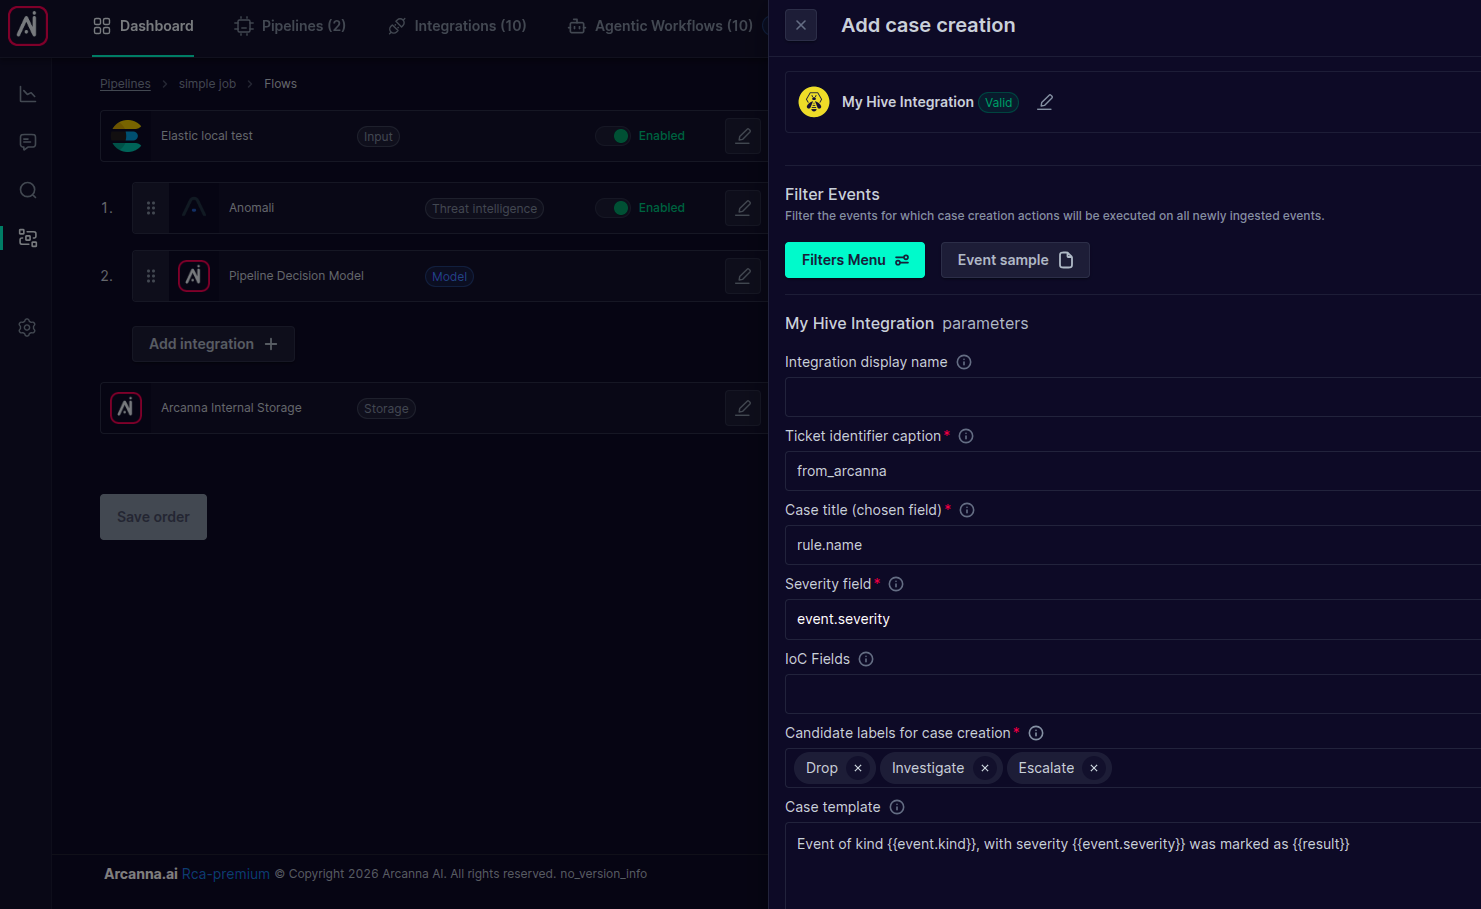This screenshot has height=909, width=1481.
Task: Open the jobs/flows icon in sidebar
Action: (x=28, y=238)
